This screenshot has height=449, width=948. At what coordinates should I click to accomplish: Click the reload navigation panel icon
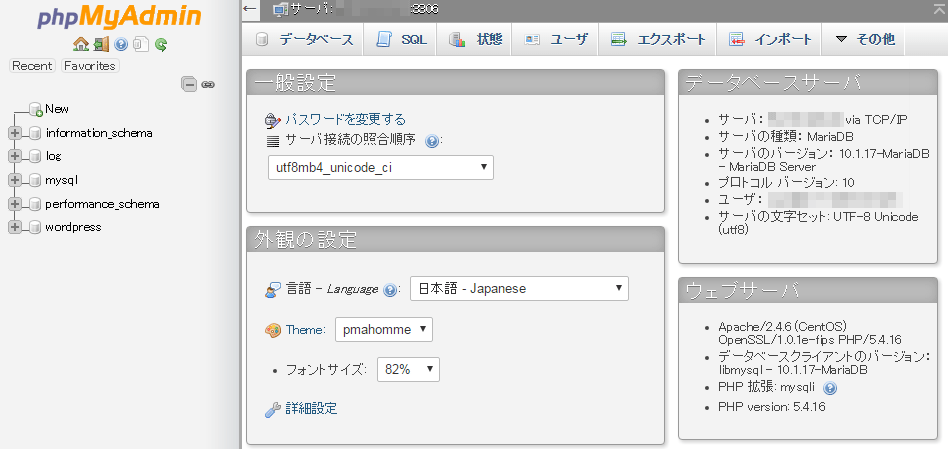tap(161, 44)
